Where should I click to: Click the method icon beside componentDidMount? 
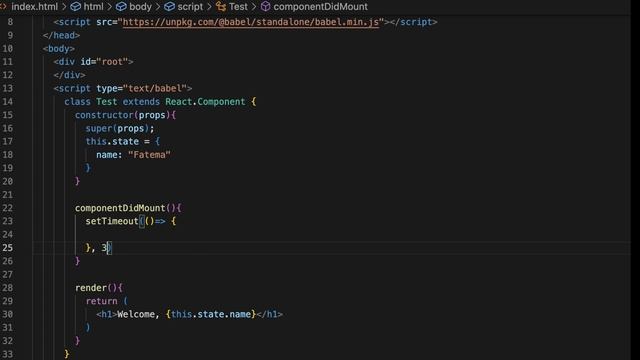[266, 7]
